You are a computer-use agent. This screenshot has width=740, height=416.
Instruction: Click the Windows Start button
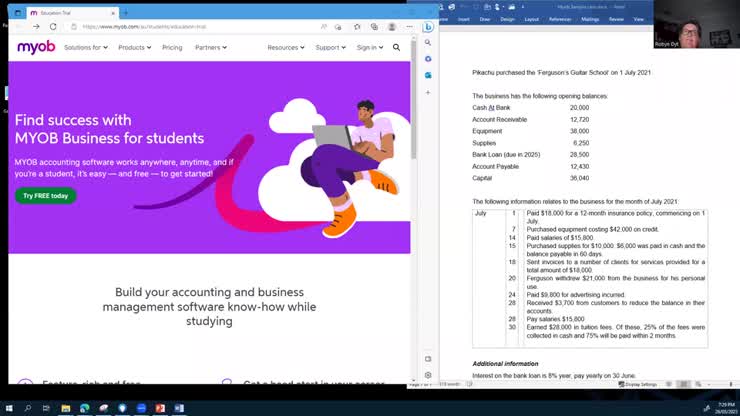(x=10, y=408)
